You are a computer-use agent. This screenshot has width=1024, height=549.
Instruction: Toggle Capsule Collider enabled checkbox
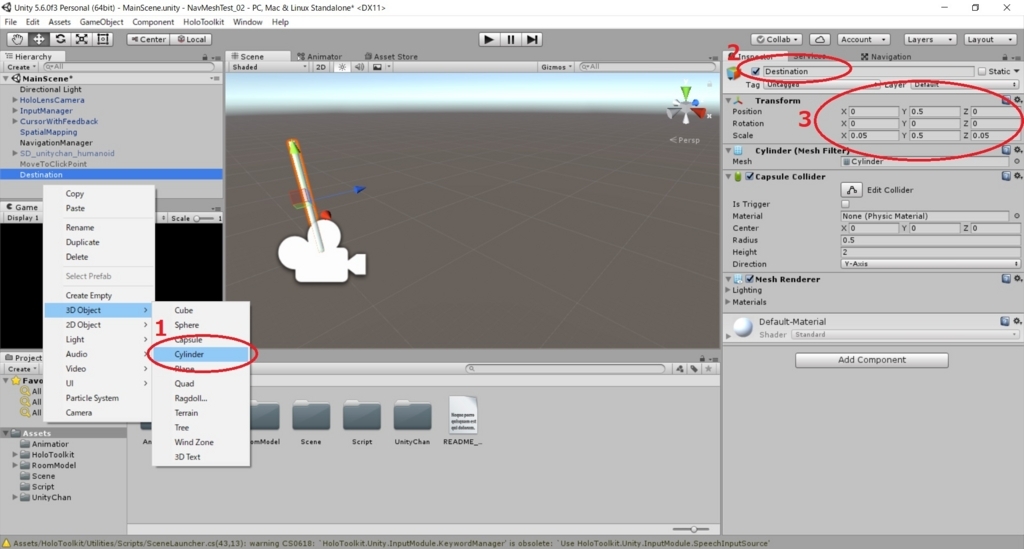[750, 176]
